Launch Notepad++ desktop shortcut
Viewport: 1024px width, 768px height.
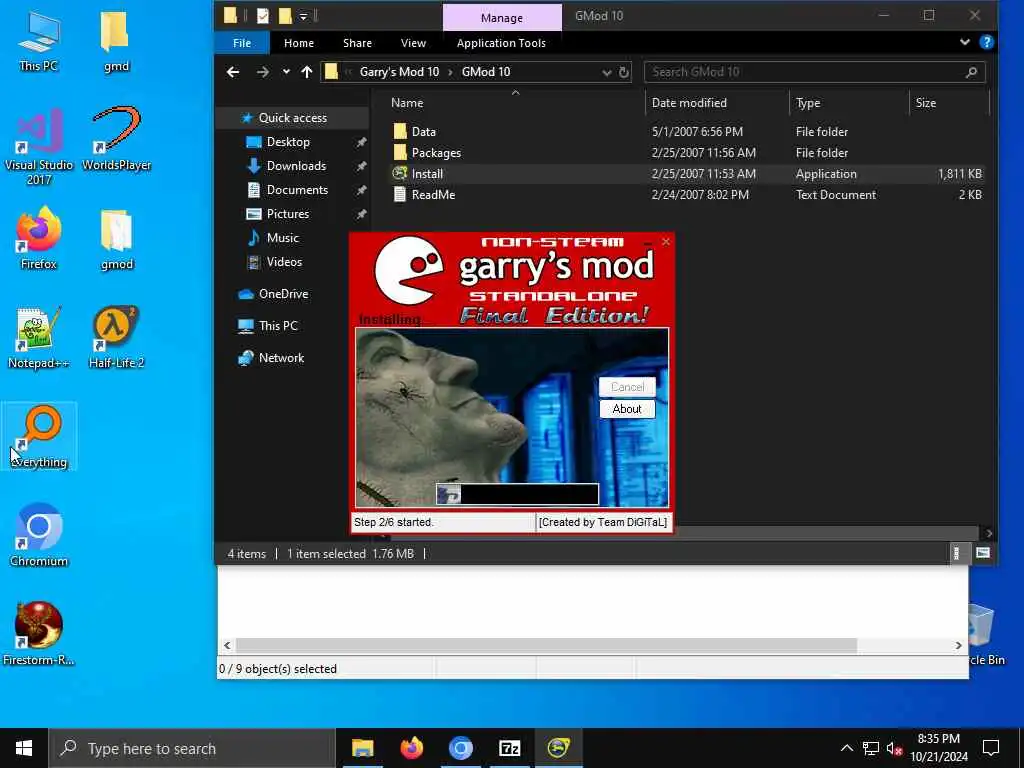point(39,338)
